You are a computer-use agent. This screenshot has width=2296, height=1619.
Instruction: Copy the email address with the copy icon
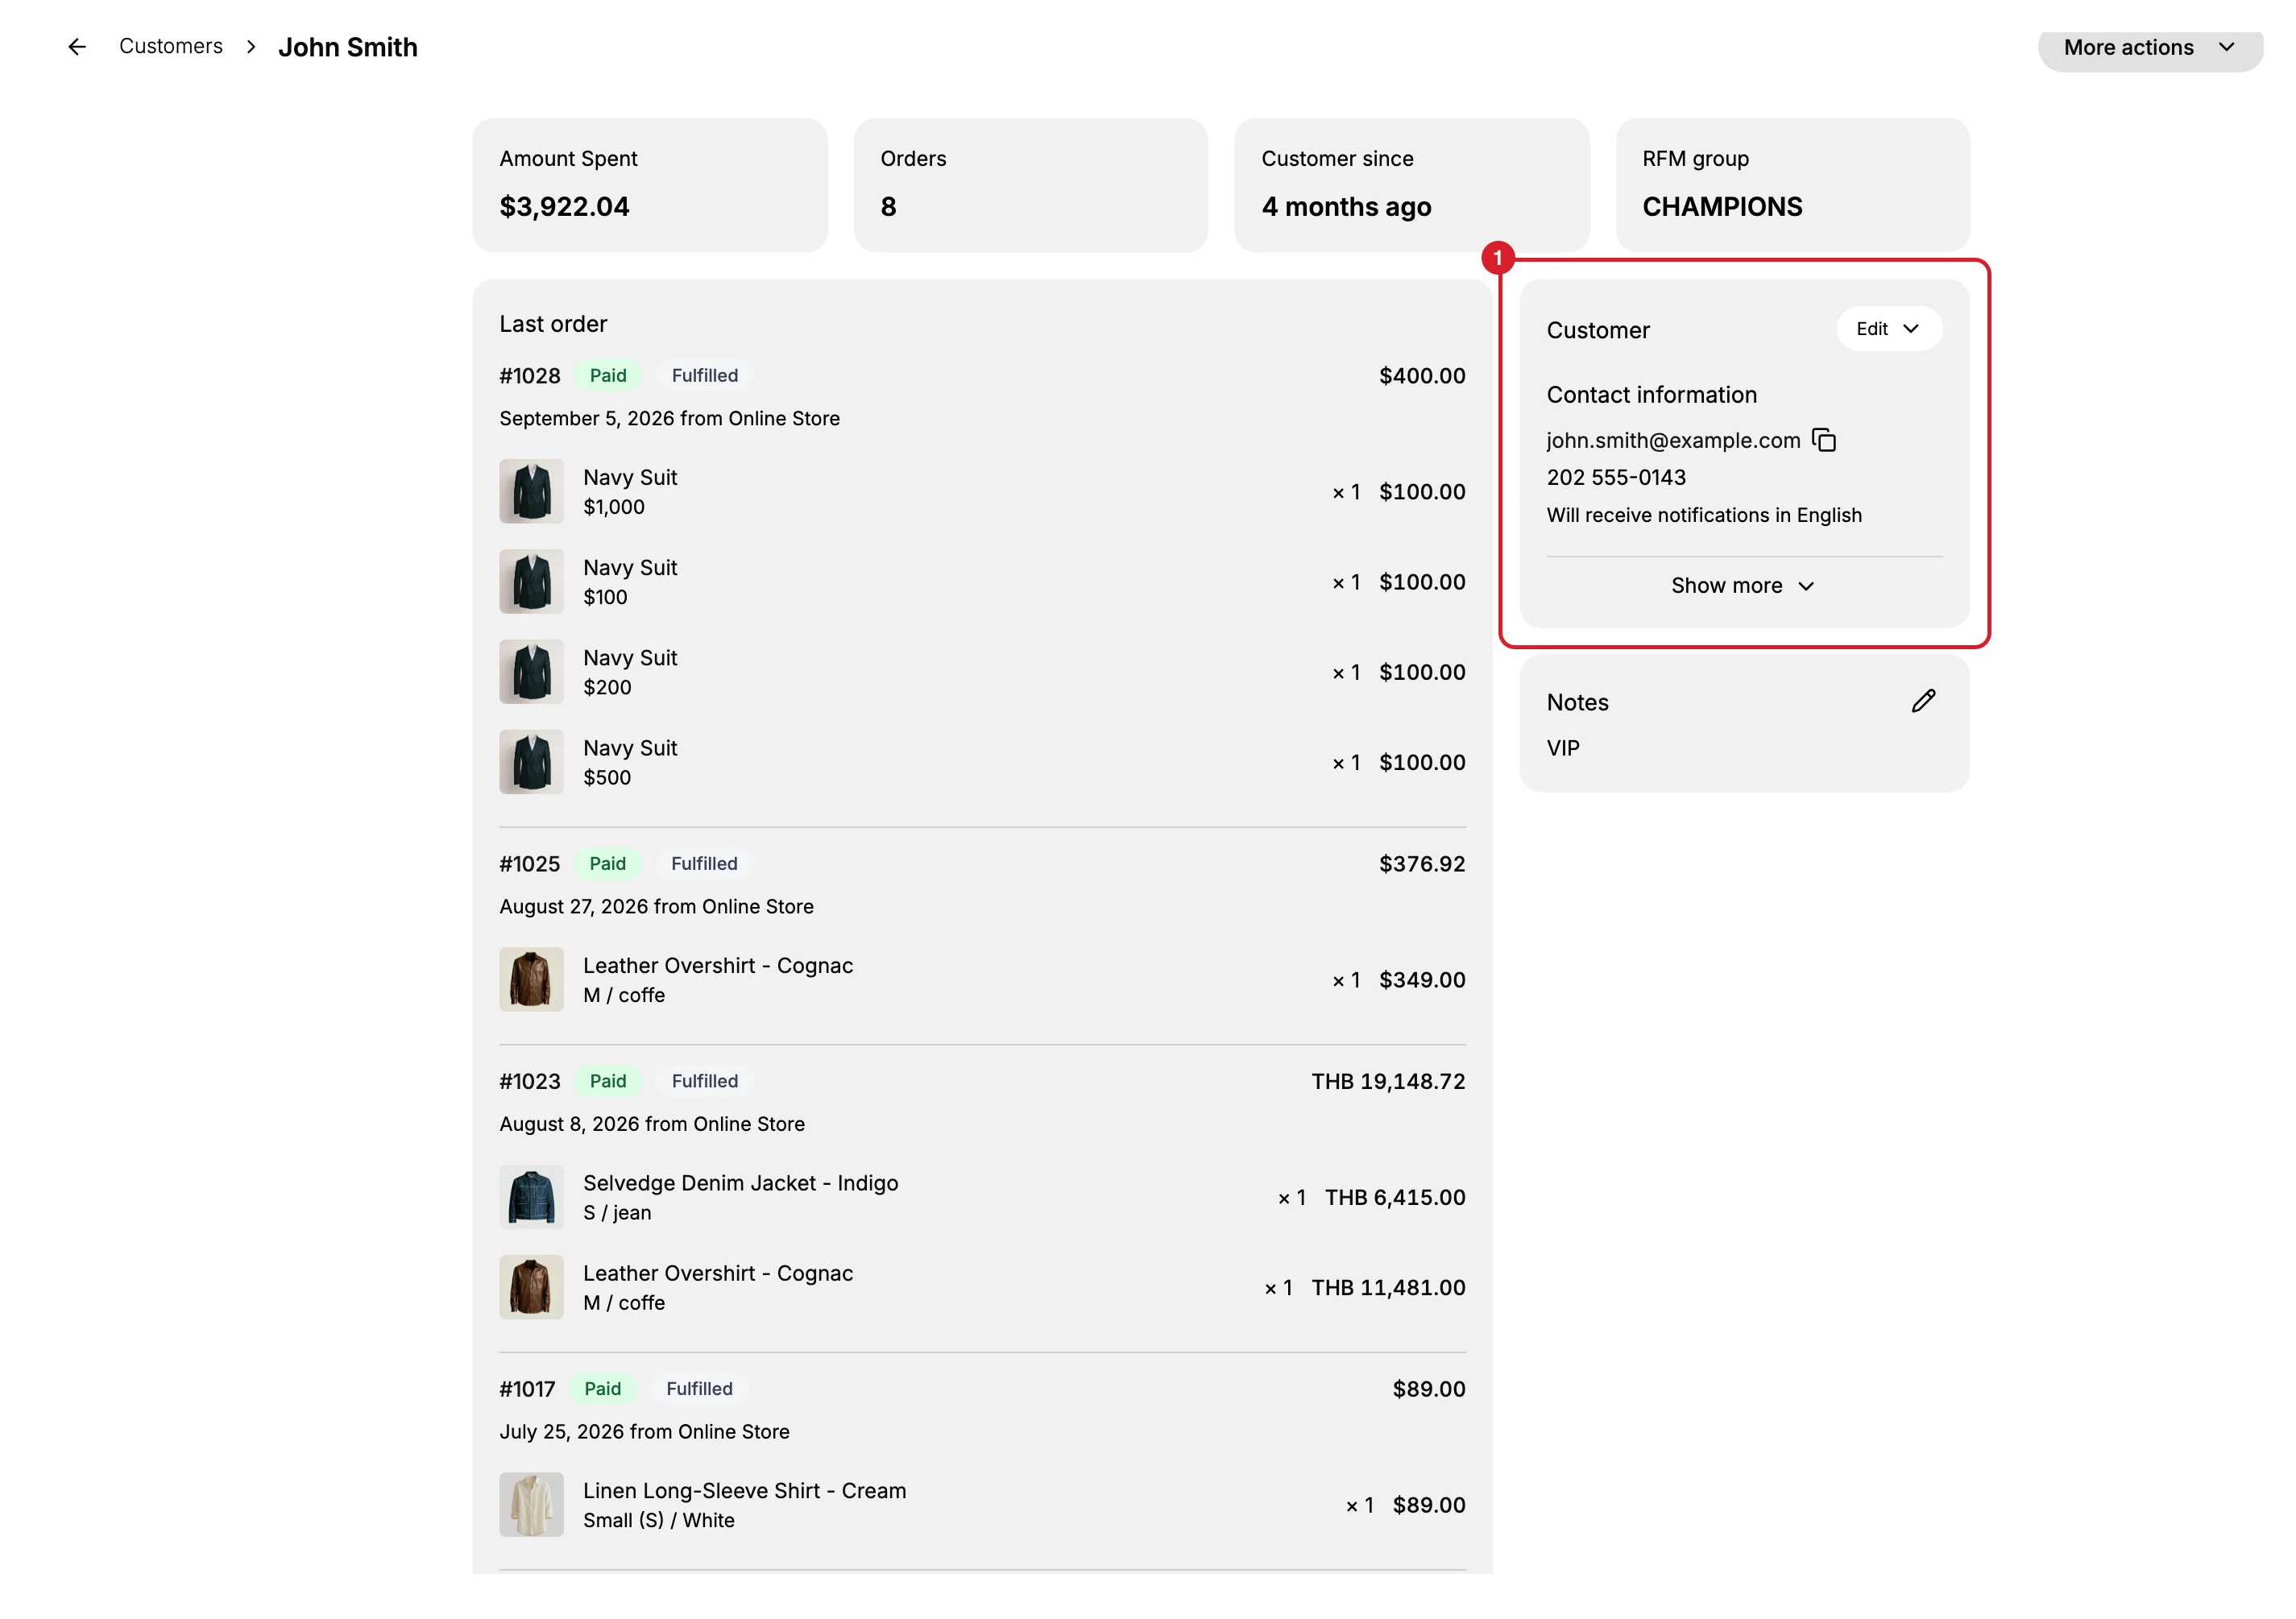1824,440
